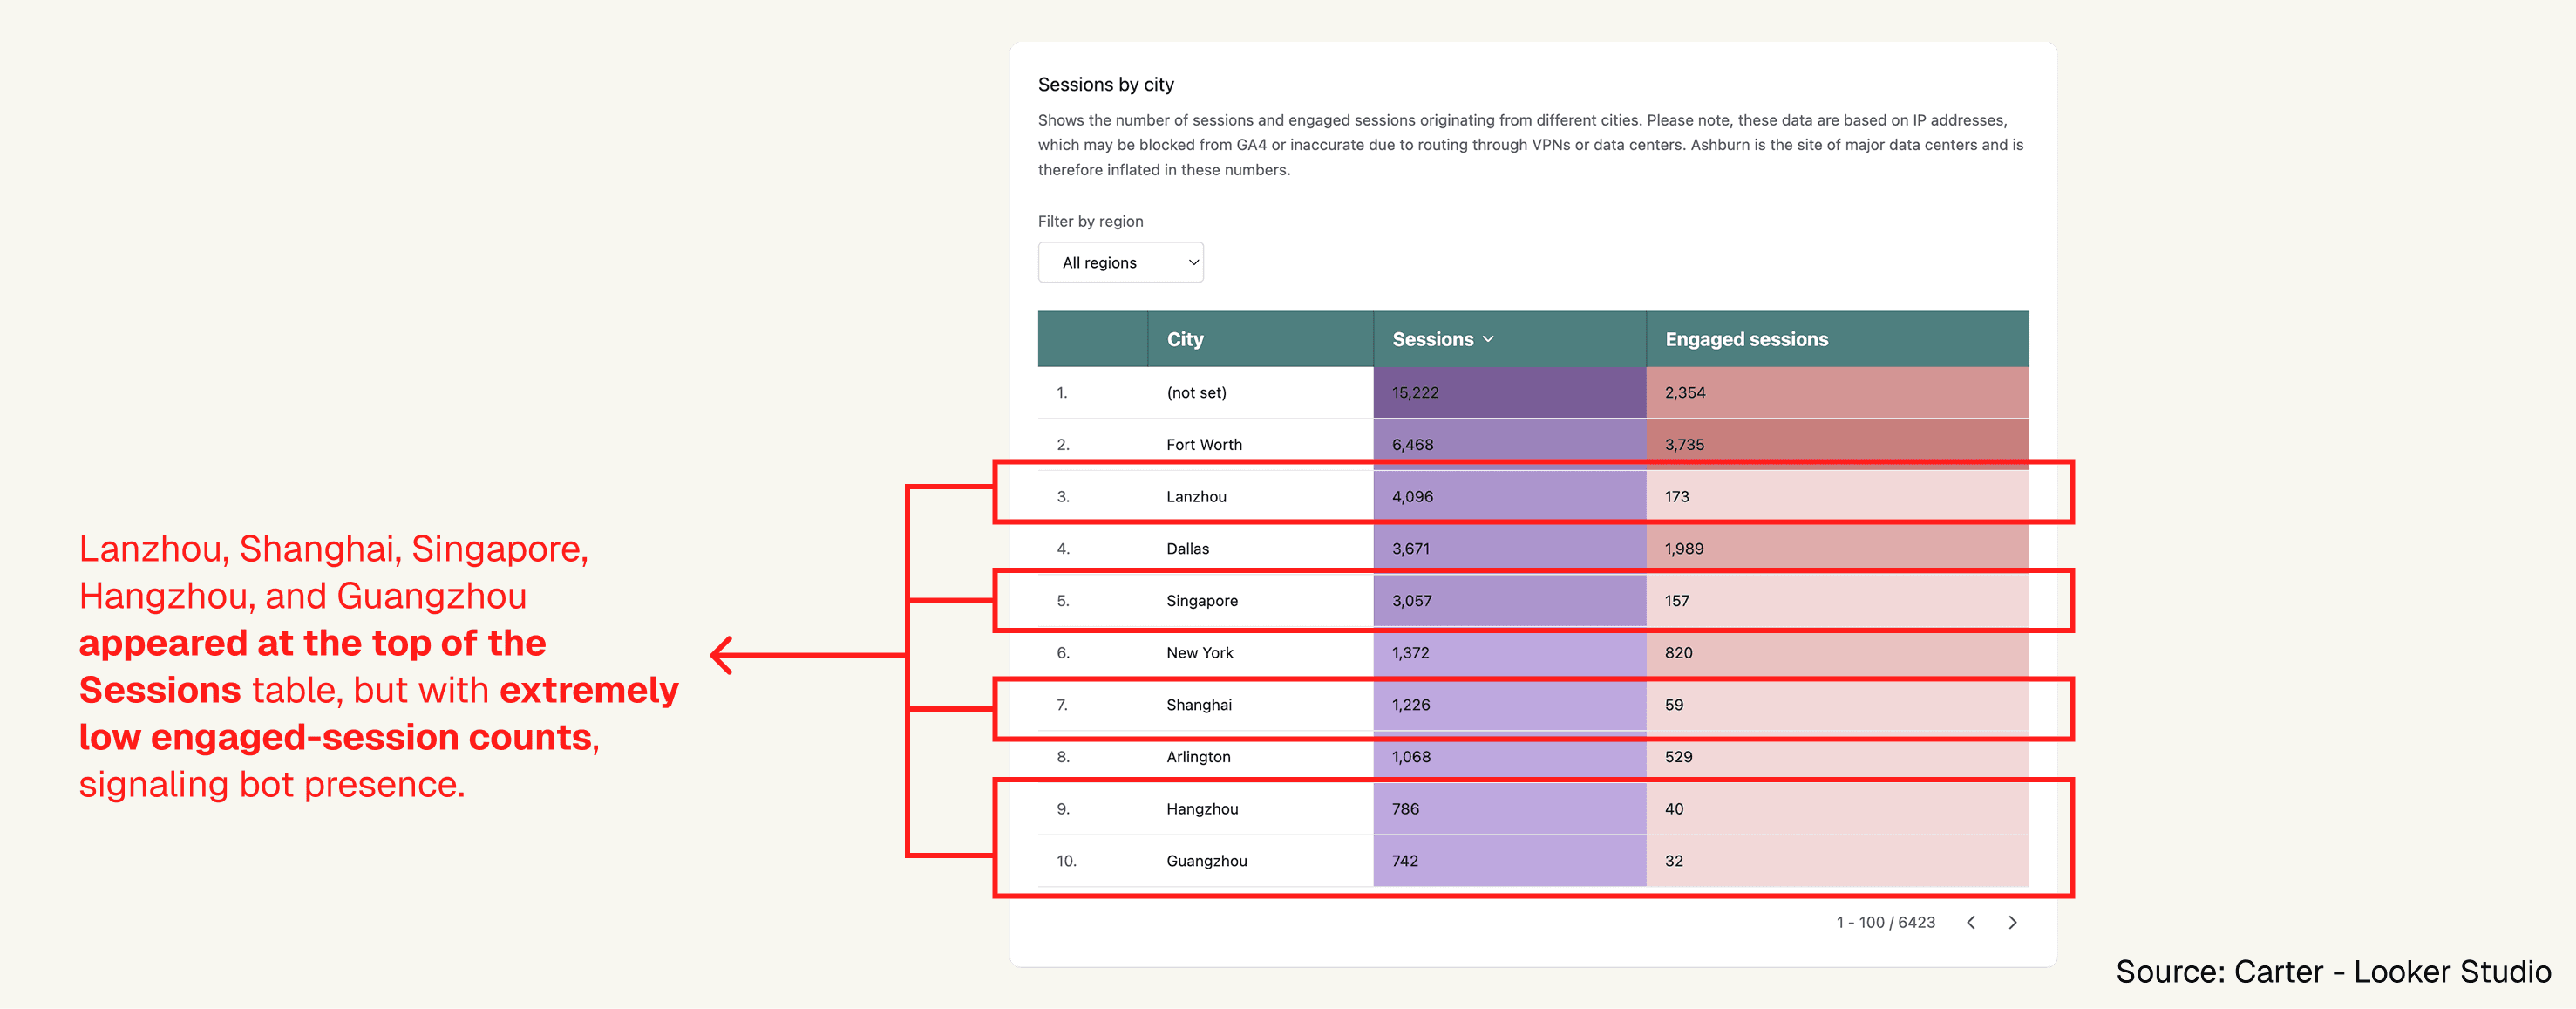Select the Lanzhou city row
Image resolution: width=2576 pixels, height=1009 pixels.
(x=1195, y=496)
